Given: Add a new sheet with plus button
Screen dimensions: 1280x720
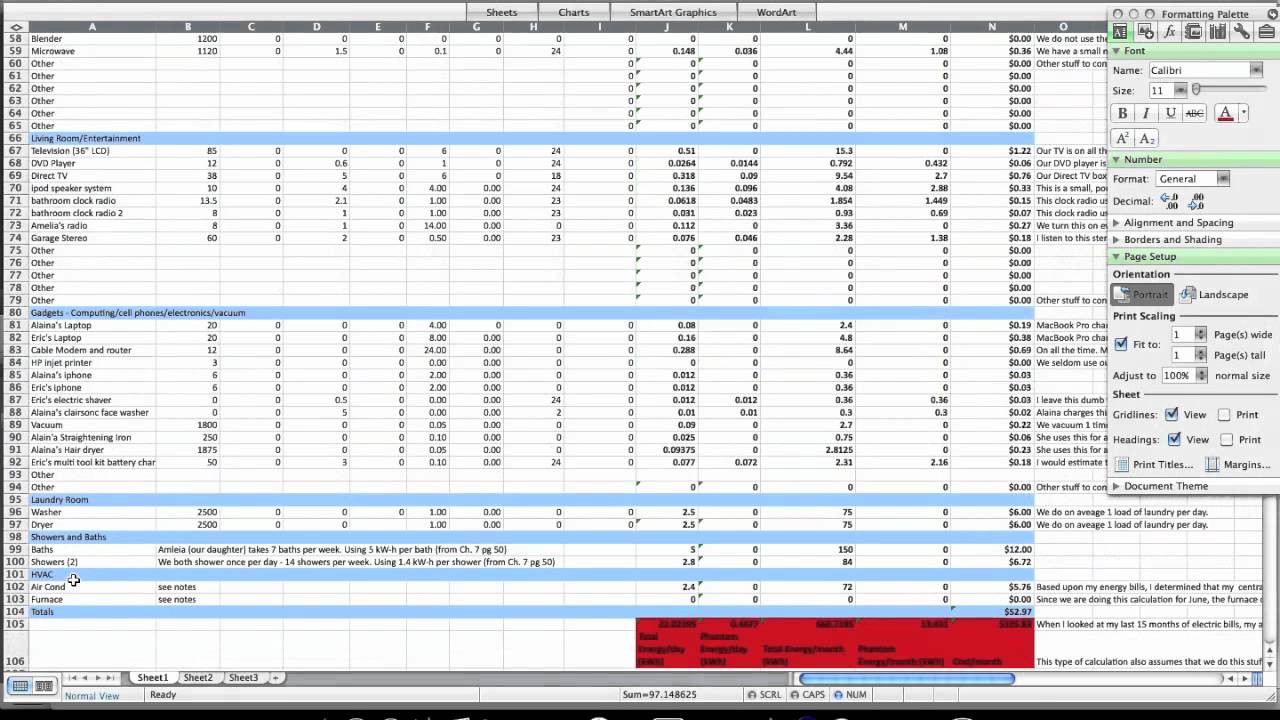Looking at the screenshot, I should (x=277, y=678).
